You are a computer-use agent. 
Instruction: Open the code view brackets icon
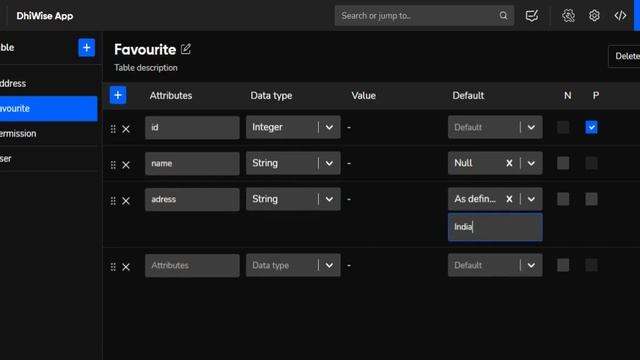(620, 16)
